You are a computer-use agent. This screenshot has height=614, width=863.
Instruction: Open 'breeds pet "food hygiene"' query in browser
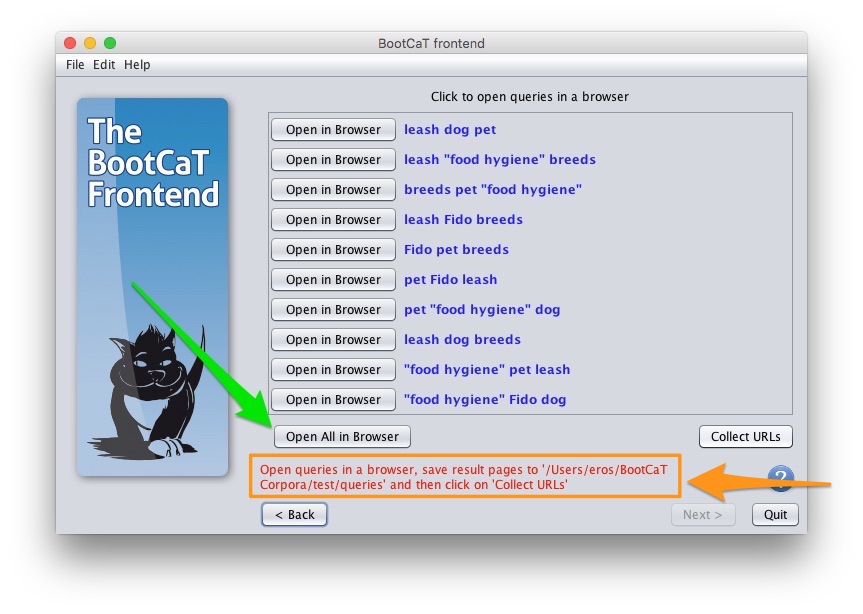click(333, 189)
